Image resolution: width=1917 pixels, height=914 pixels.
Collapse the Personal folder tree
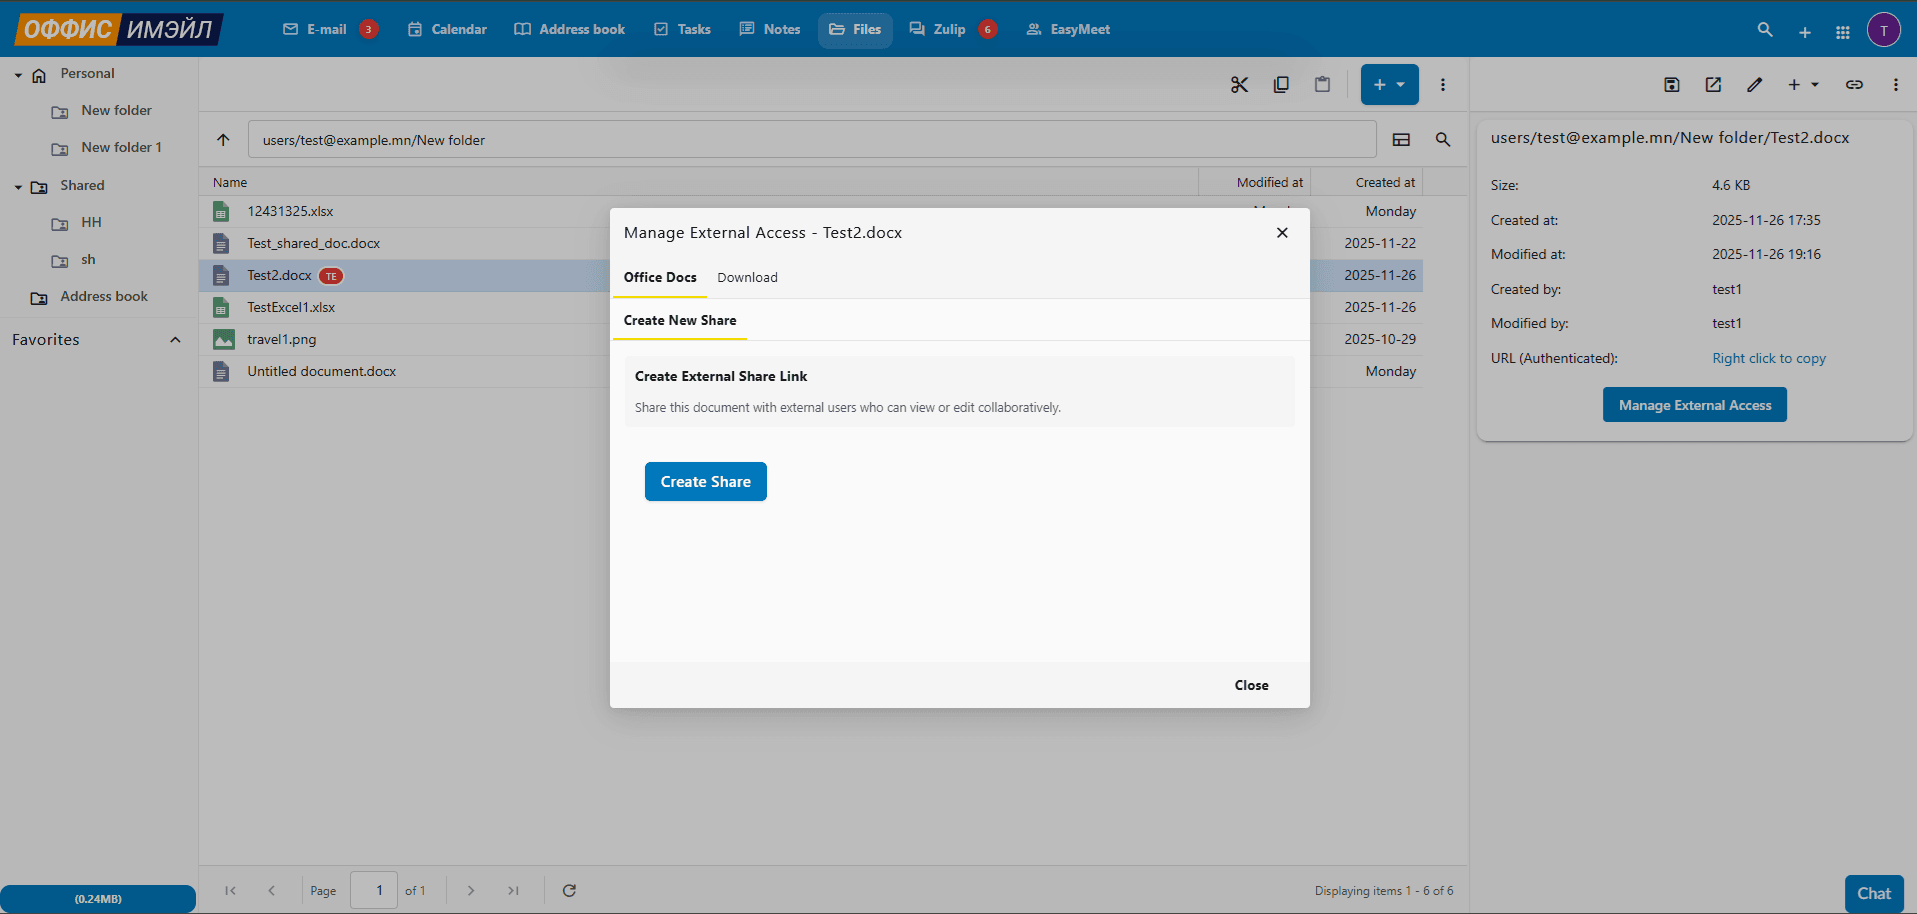18,75
